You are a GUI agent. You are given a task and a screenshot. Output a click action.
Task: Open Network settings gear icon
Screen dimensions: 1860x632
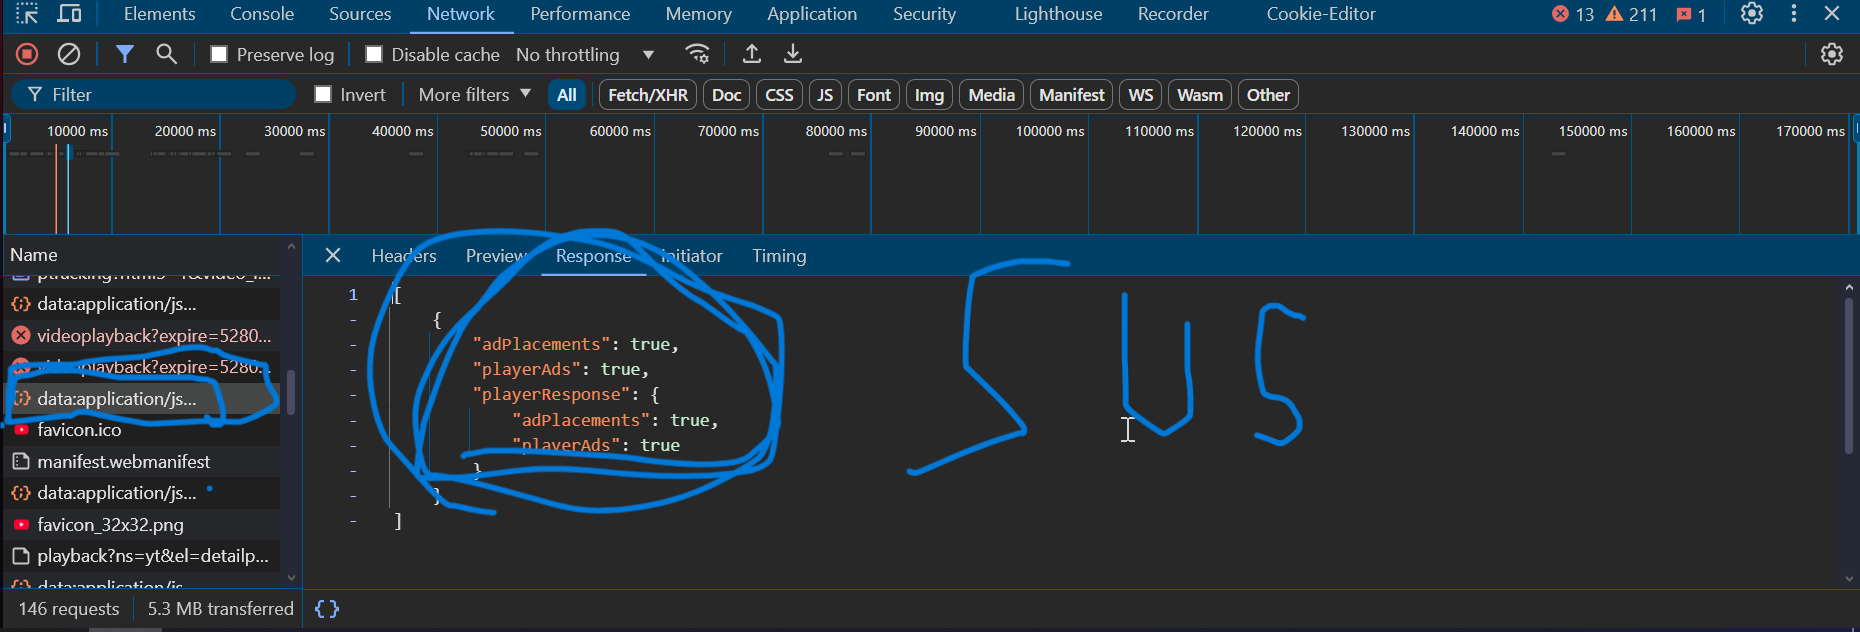(x=1832, y=54)
